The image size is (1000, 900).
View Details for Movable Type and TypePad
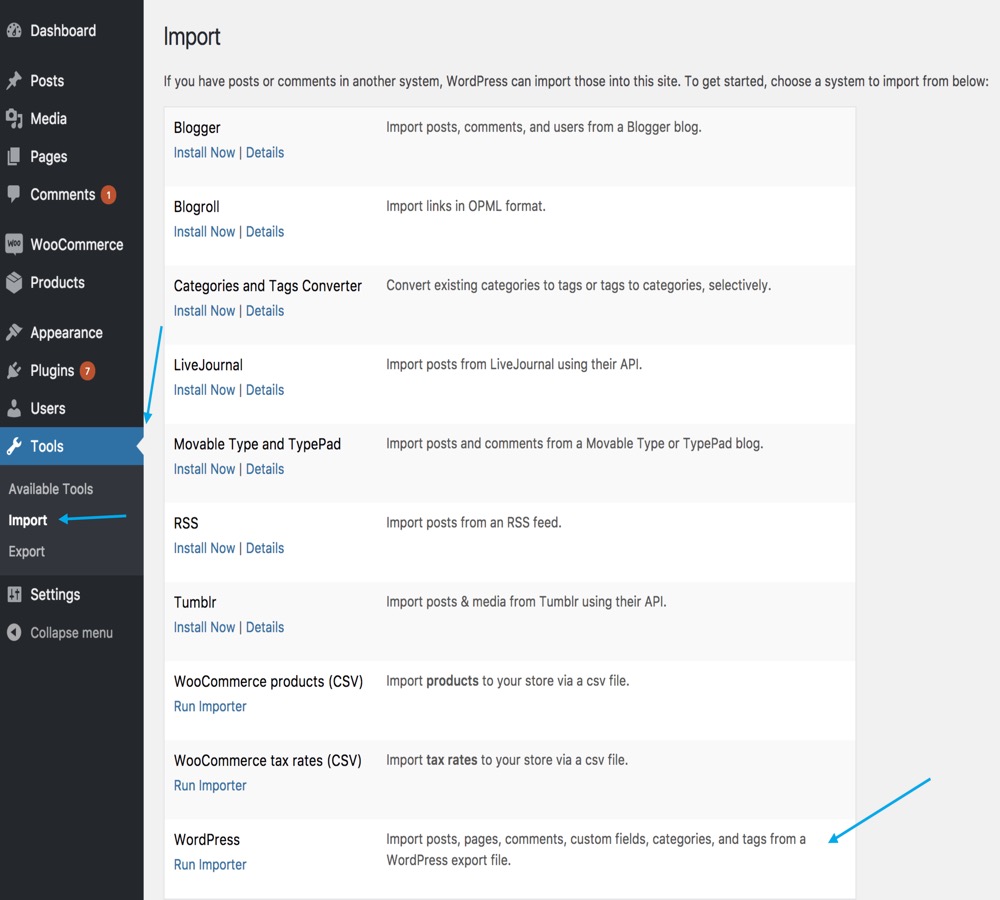click(265, 469)
